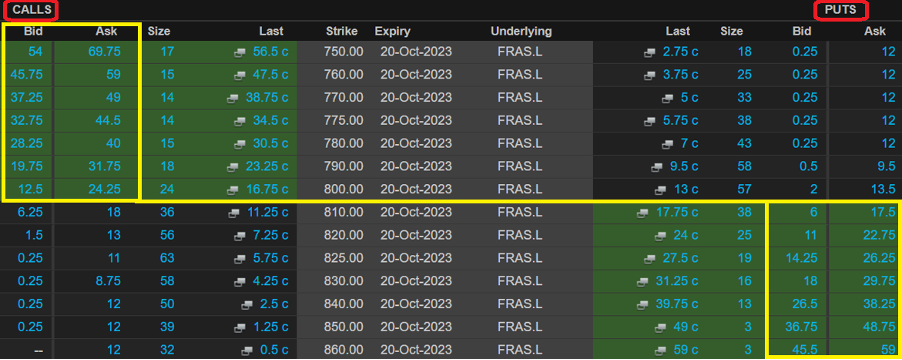Select the 750.00 strike cell

[343, 52]
